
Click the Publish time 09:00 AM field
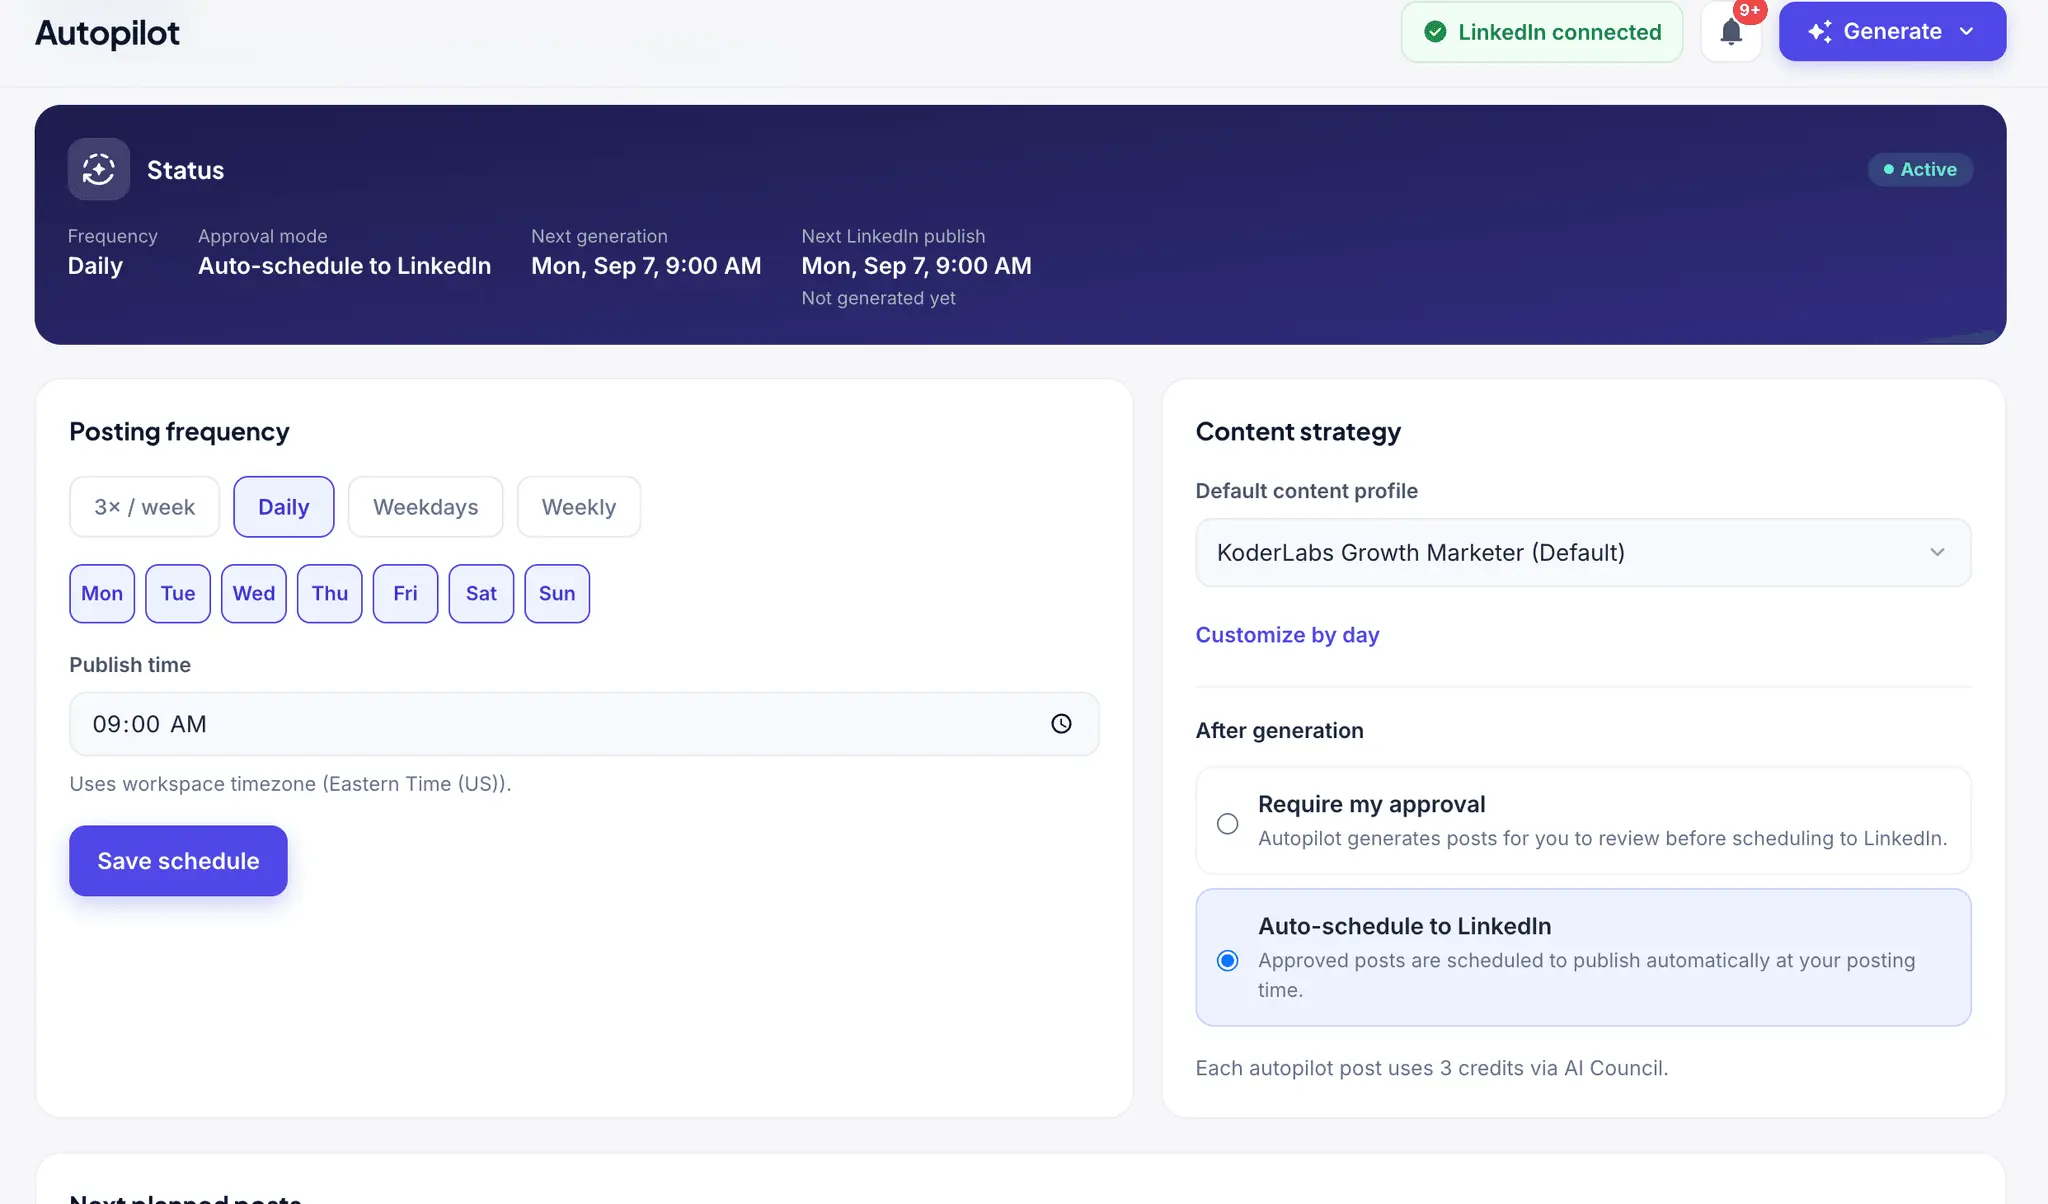(x=584, y=724)
